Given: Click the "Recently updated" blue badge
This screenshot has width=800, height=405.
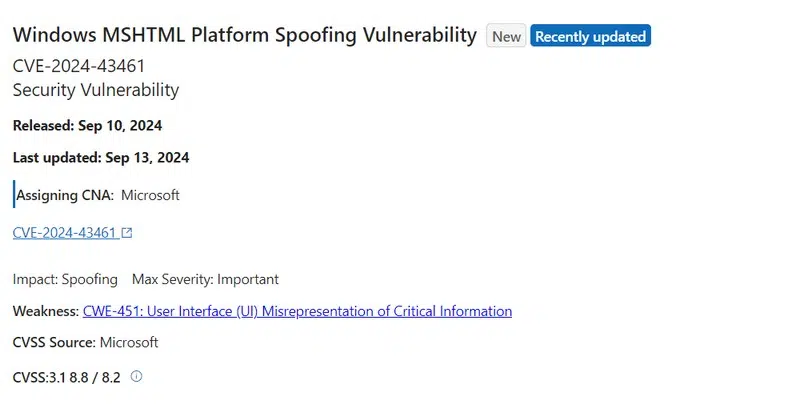Looking at the screenshot, I should click(x=590, y=36).
